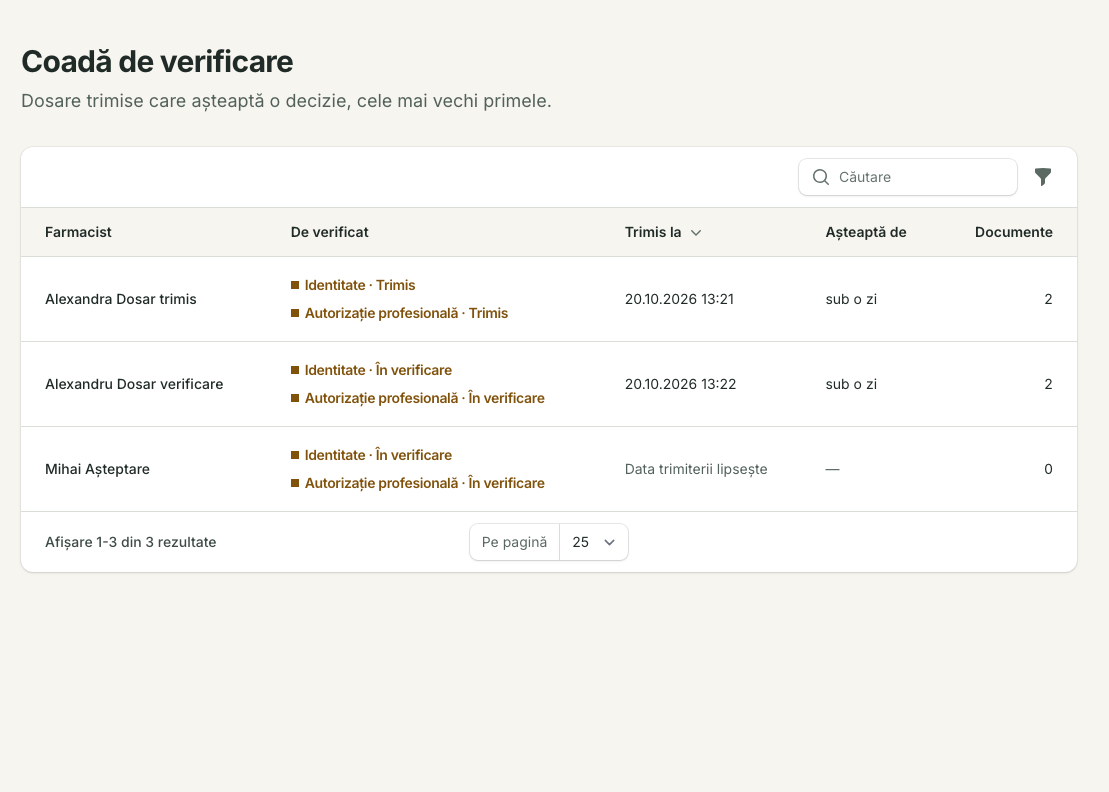Screen dimensions: 1109x792
Task: Select date 20.10.2026 13:22
Action: tap(680, 384)
